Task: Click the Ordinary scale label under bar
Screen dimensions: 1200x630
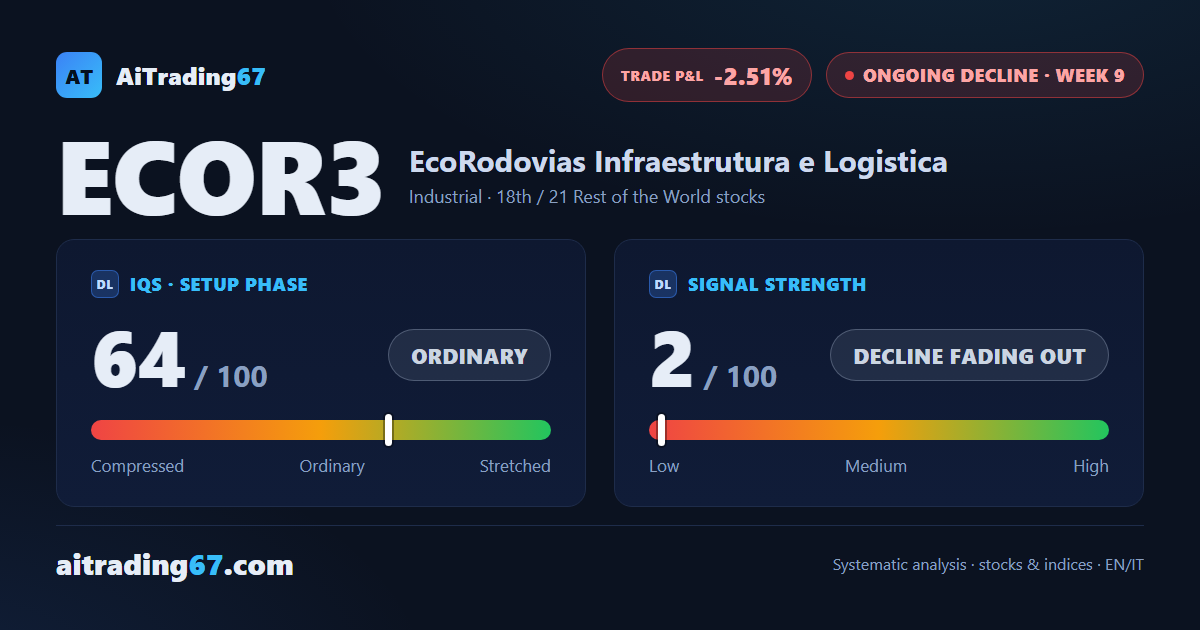Action: coord(332,466)
